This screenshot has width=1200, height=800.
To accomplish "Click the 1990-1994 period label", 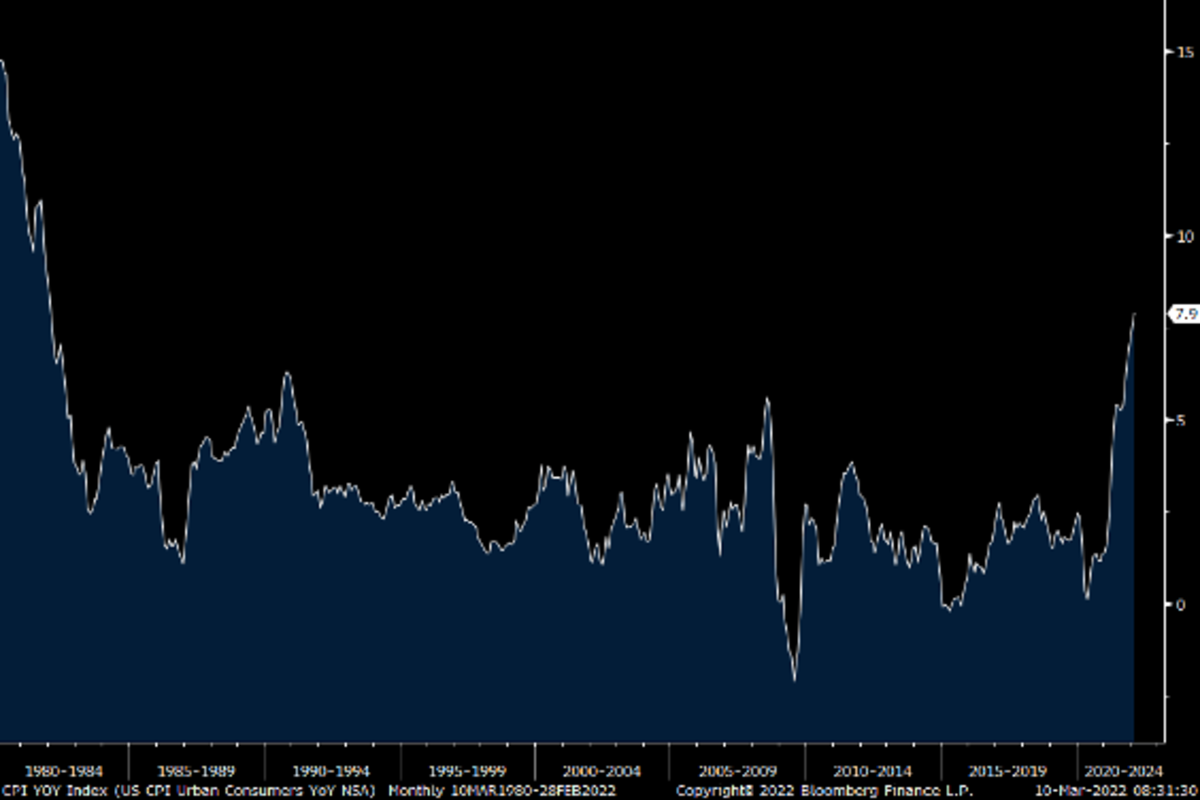I will tap(331, 771).
